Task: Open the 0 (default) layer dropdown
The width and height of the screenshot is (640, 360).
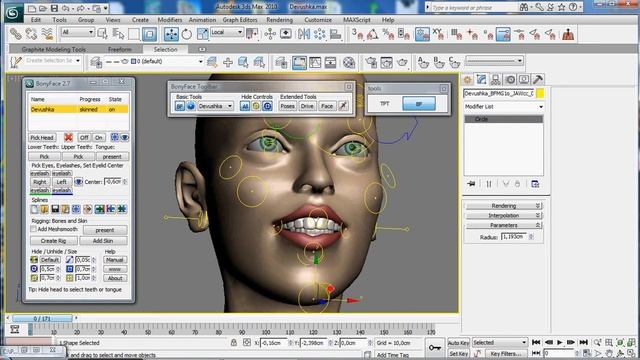Action: 167,62
